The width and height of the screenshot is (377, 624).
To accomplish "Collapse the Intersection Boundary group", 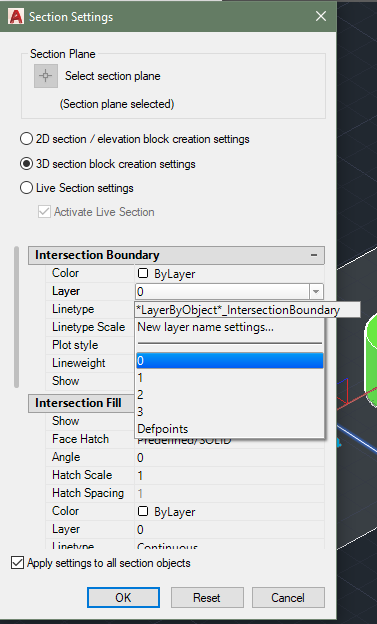I will tap(314, 255).
